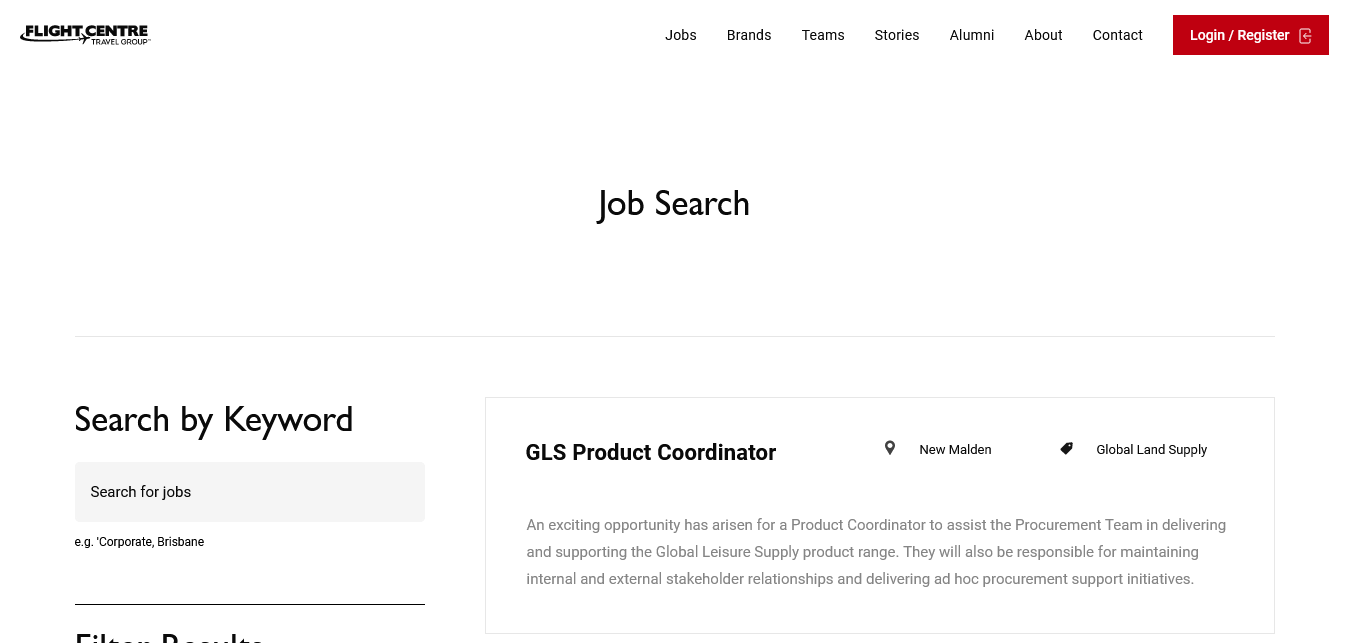Click the New Malden location label

click(955, 450)
